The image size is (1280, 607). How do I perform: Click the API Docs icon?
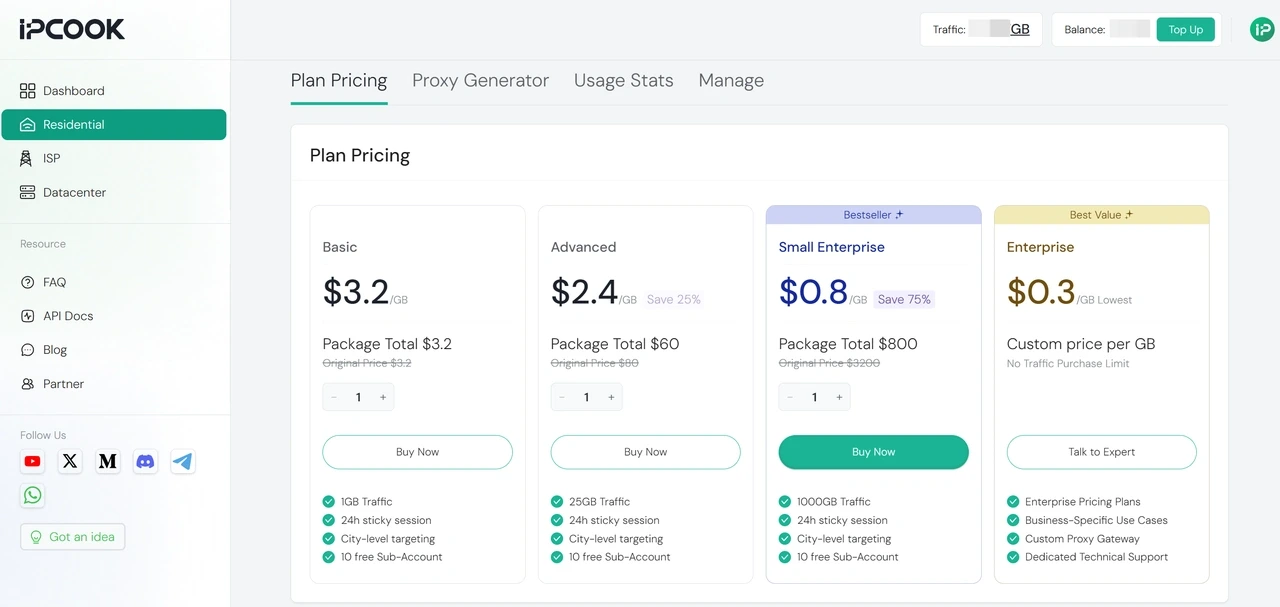[x=28, y=316]
